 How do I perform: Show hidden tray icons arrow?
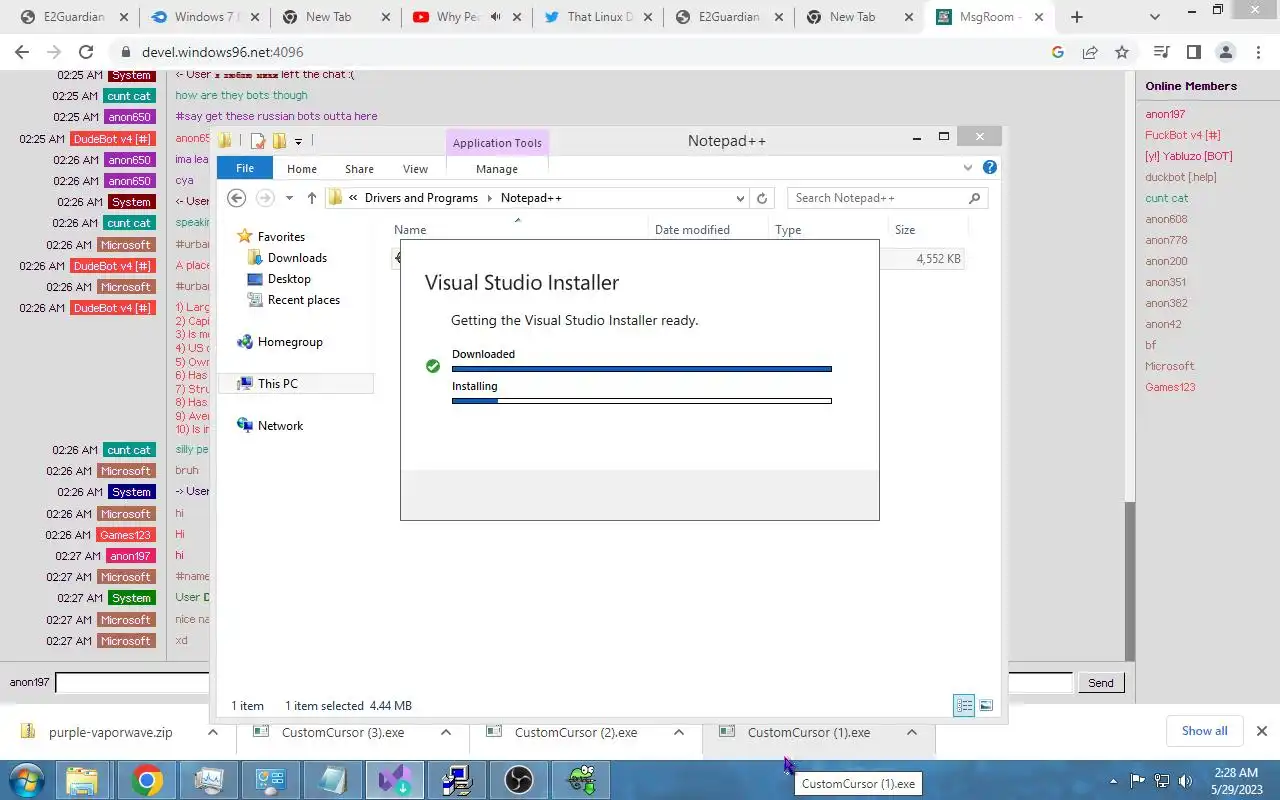(x=1114, y=781)
